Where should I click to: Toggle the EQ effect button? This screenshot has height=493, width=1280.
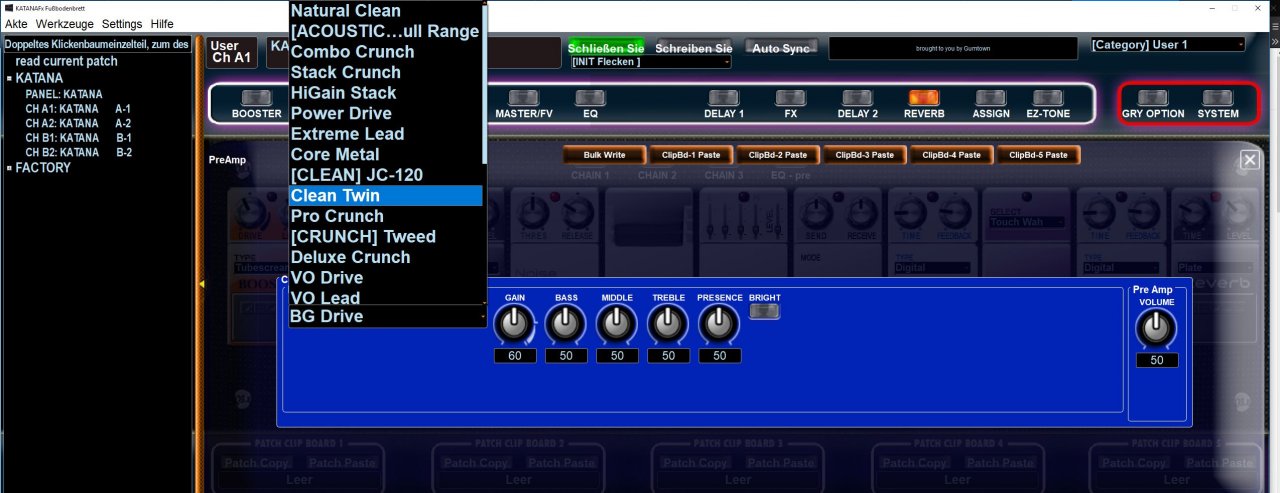590,98
